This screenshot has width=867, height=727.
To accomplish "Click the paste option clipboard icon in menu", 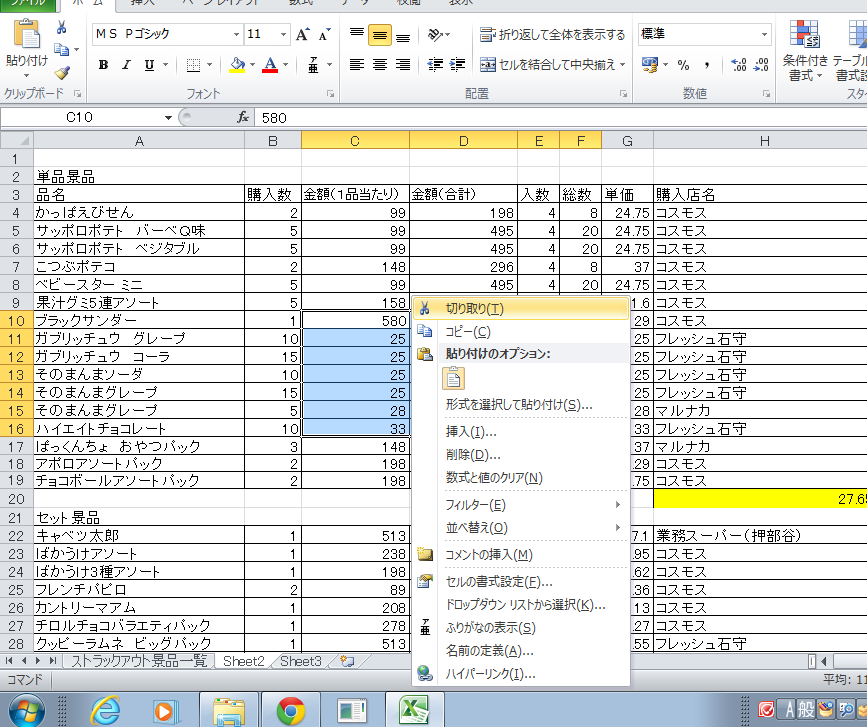I will [x=453, y=379].
